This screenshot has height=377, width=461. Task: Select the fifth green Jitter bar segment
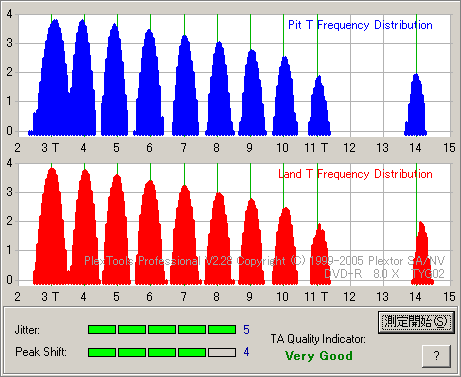click(222, 330)
